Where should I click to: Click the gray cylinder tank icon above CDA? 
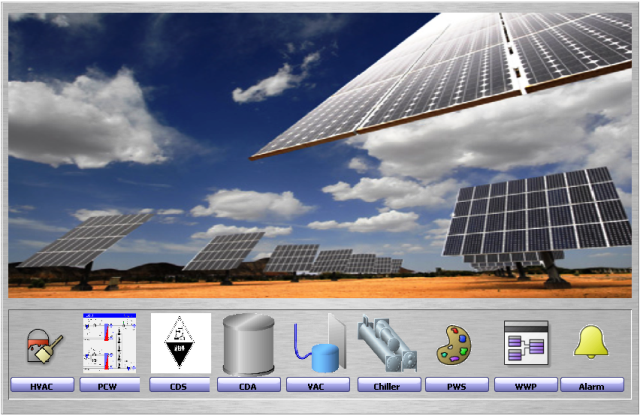pos(248,344)
